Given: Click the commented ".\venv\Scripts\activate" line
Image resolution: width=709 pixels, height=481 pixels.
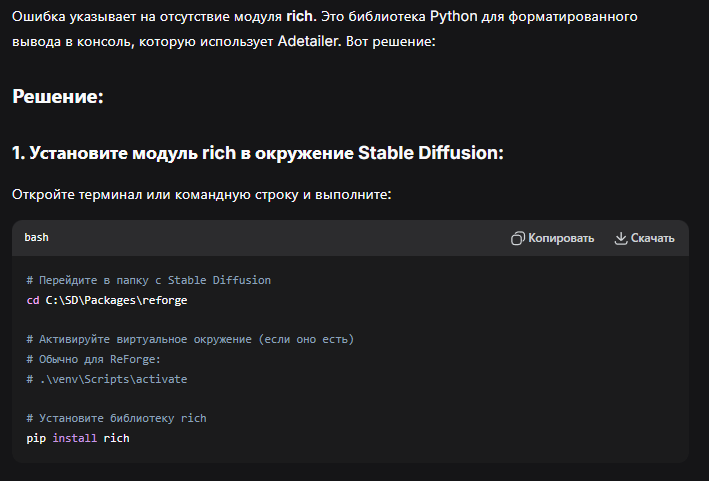Looking at the screenshot, I should click(107, 379).
